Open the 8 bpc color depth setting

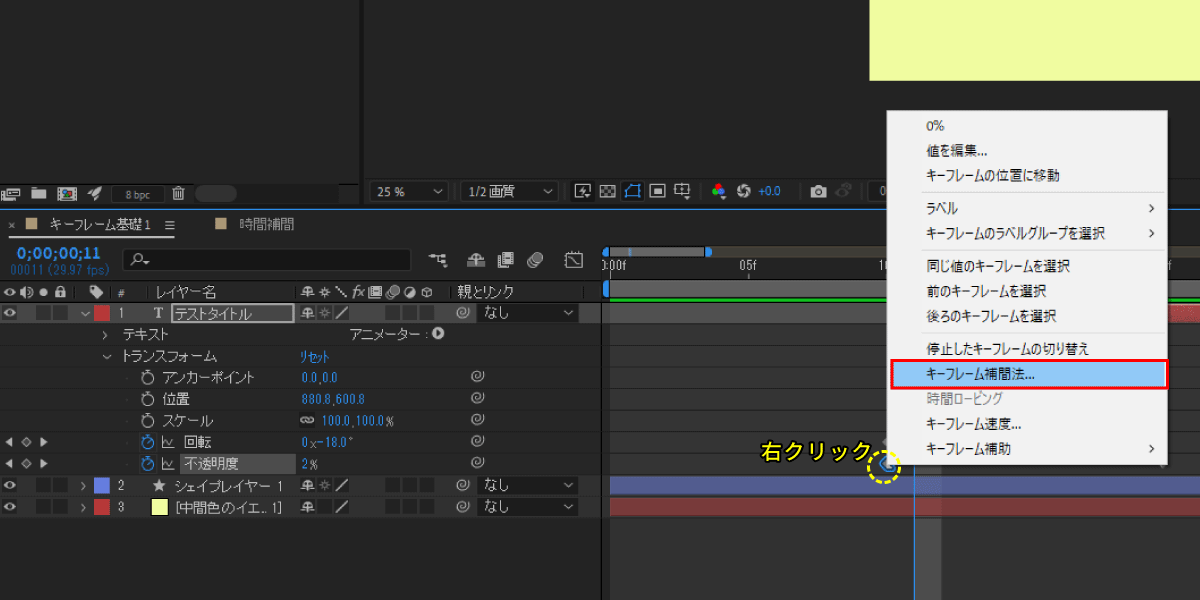coord(137,194)
